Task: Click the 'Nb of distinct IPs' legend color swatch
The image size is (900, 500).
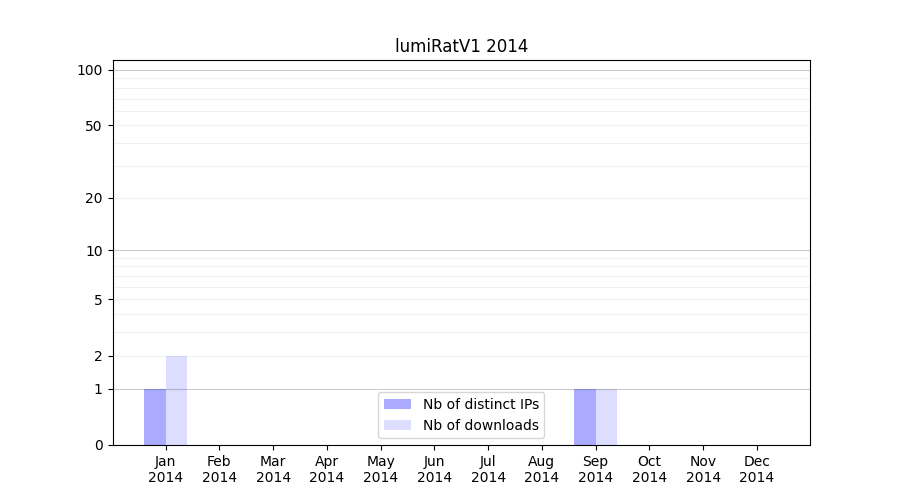Action: [397, 404]
